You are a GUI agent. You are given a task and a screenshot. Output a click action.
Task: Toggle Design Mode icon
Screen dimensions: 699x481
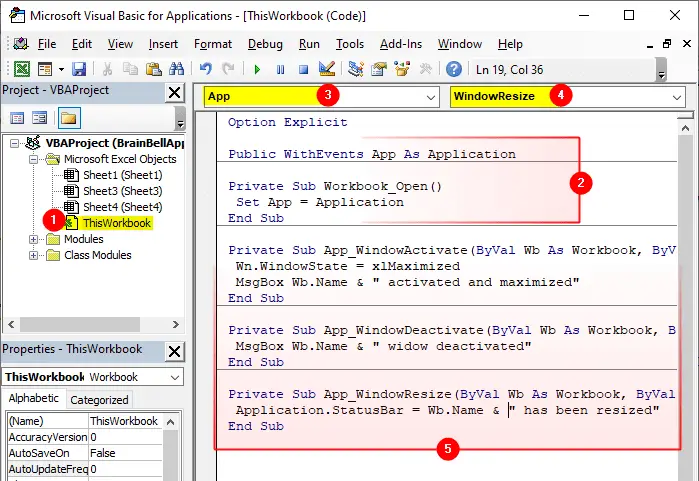point(327,69)
